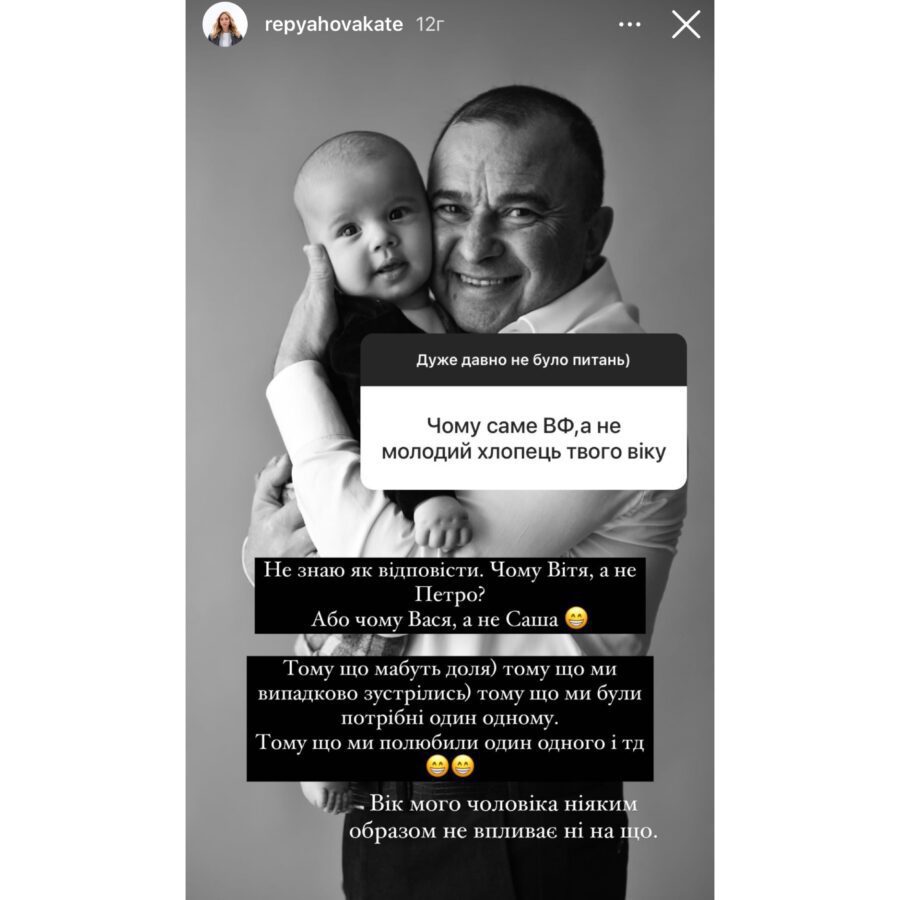Tap the caption 'Вік мого чоловіка ніяким образом'
This screenshot has height=900, width=900.
[503, 817]
